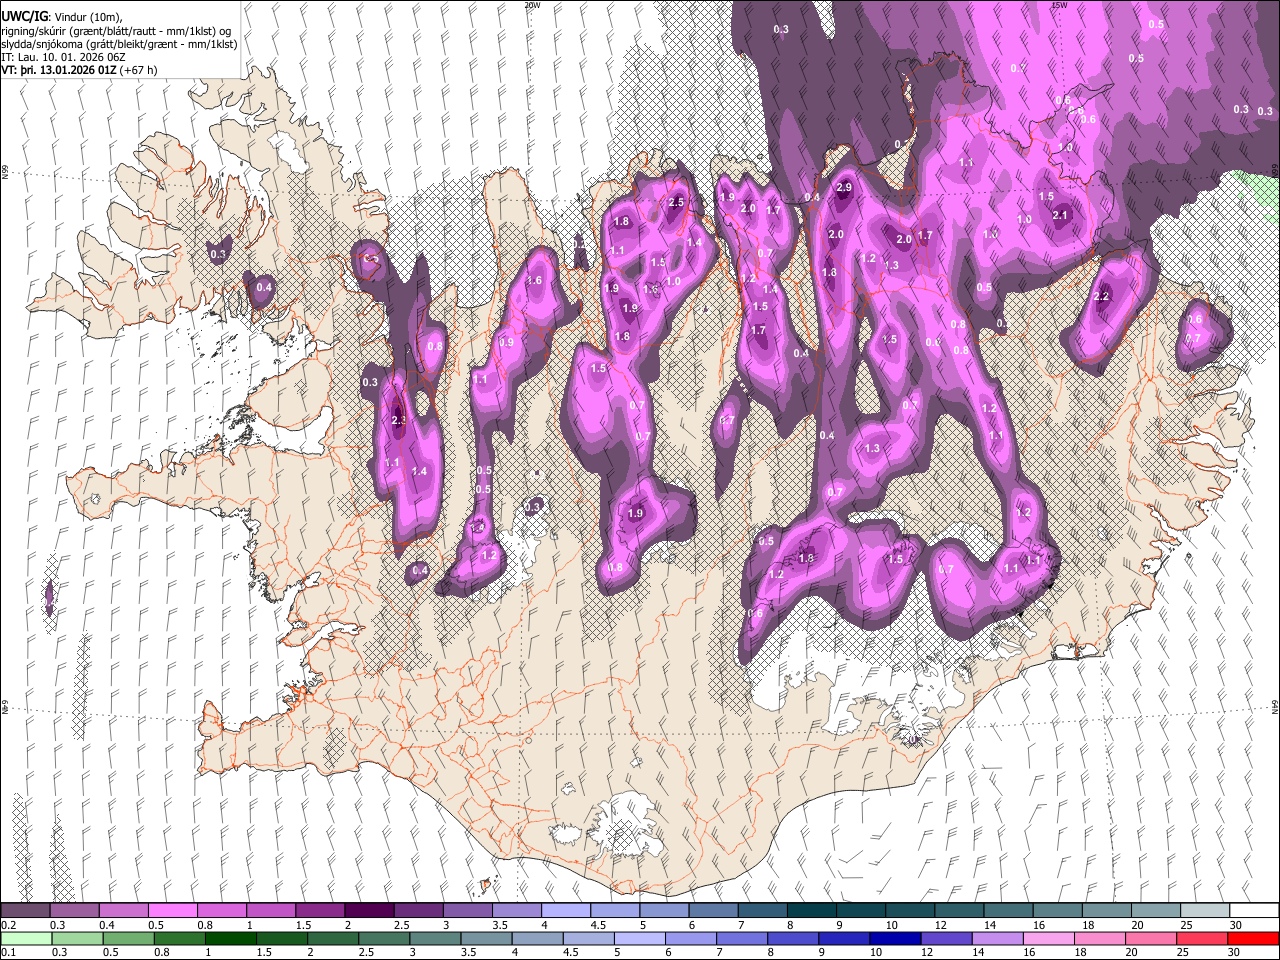Image resolution: width=1280 pixels, height=960 pixels.
Task: Select the 2.5 precipitation value on map
Action: point(675,203)
